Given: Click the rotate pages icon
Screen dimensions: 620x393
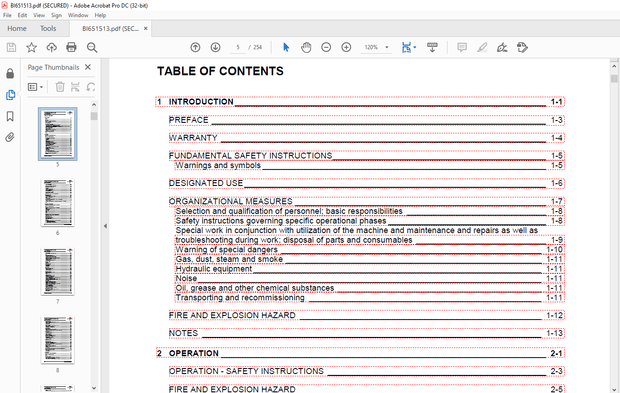Looking at the screenshot, I should pos(91,87).
